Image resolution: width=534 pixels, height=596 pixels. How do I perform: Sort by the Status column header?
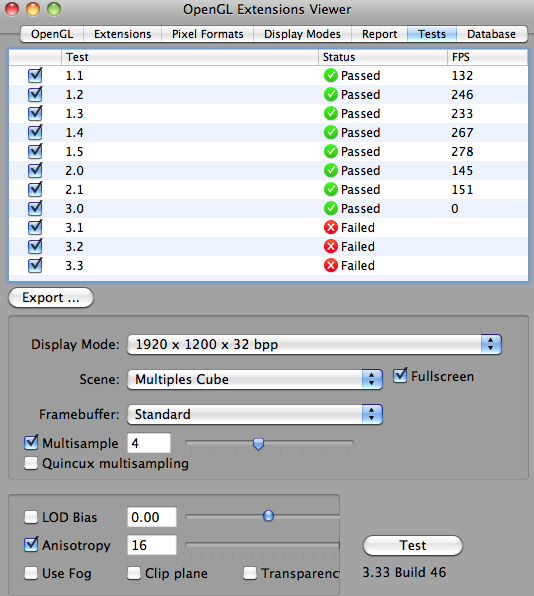(383, 57)
